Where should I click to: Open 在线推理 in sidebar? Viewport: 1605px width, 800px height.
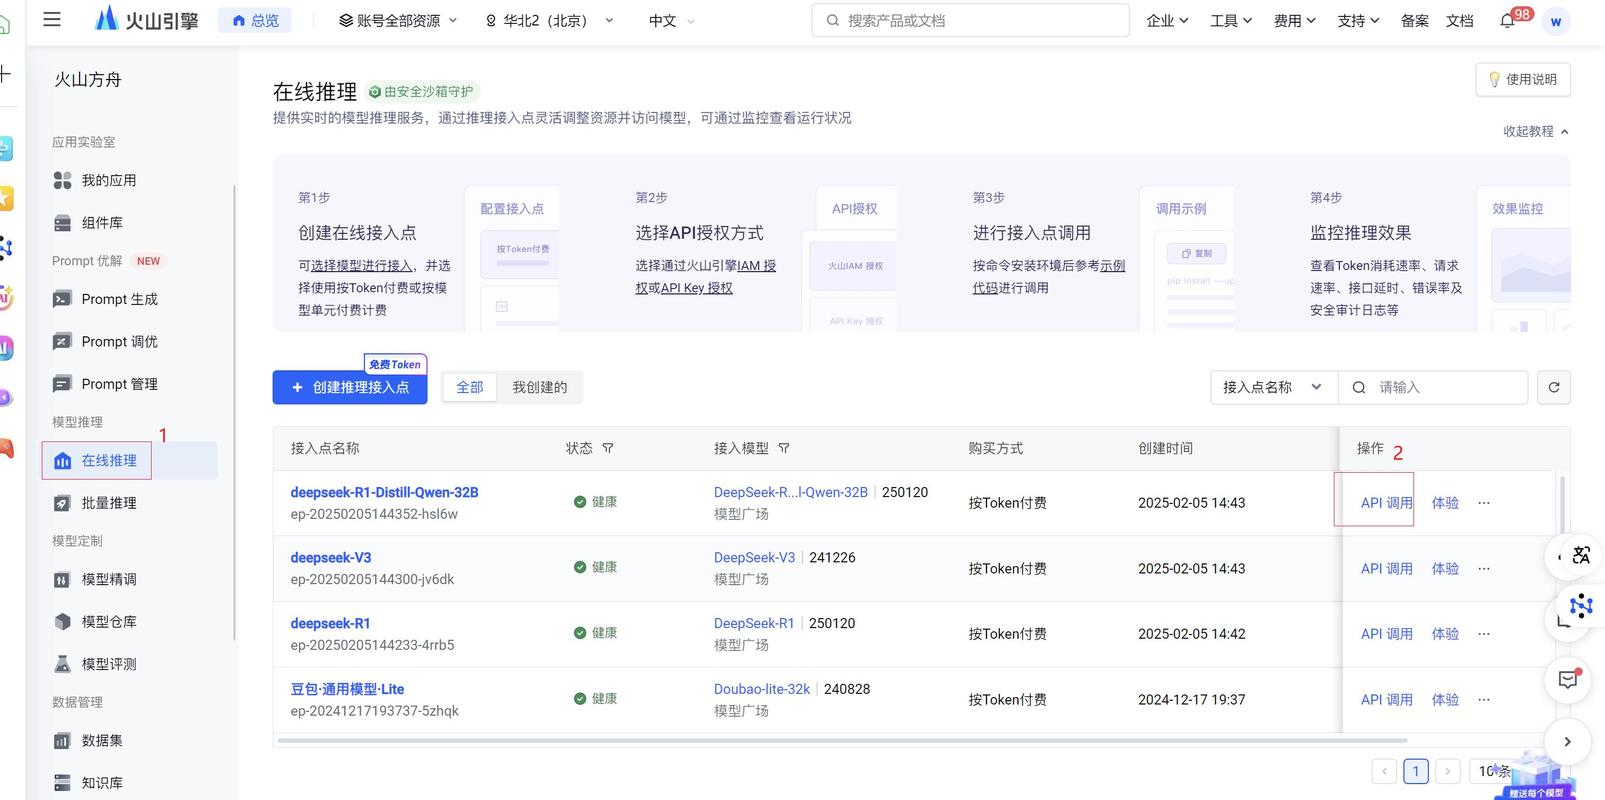pyautogui.click(x=129, y=460)
